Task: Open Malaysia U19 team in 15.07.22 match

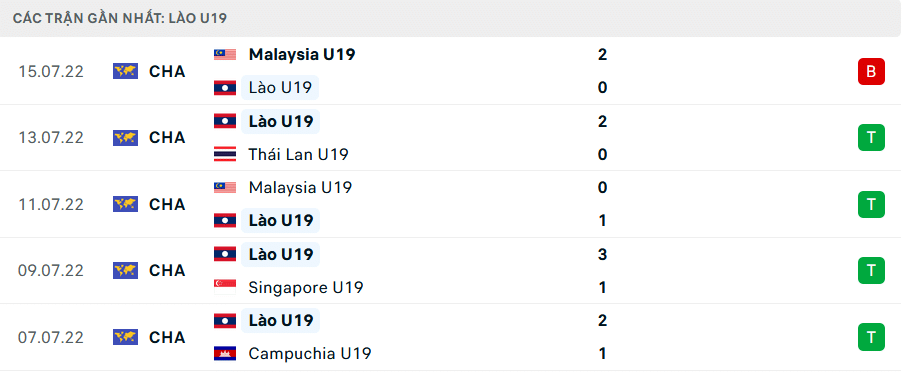Action: (302, 55)
